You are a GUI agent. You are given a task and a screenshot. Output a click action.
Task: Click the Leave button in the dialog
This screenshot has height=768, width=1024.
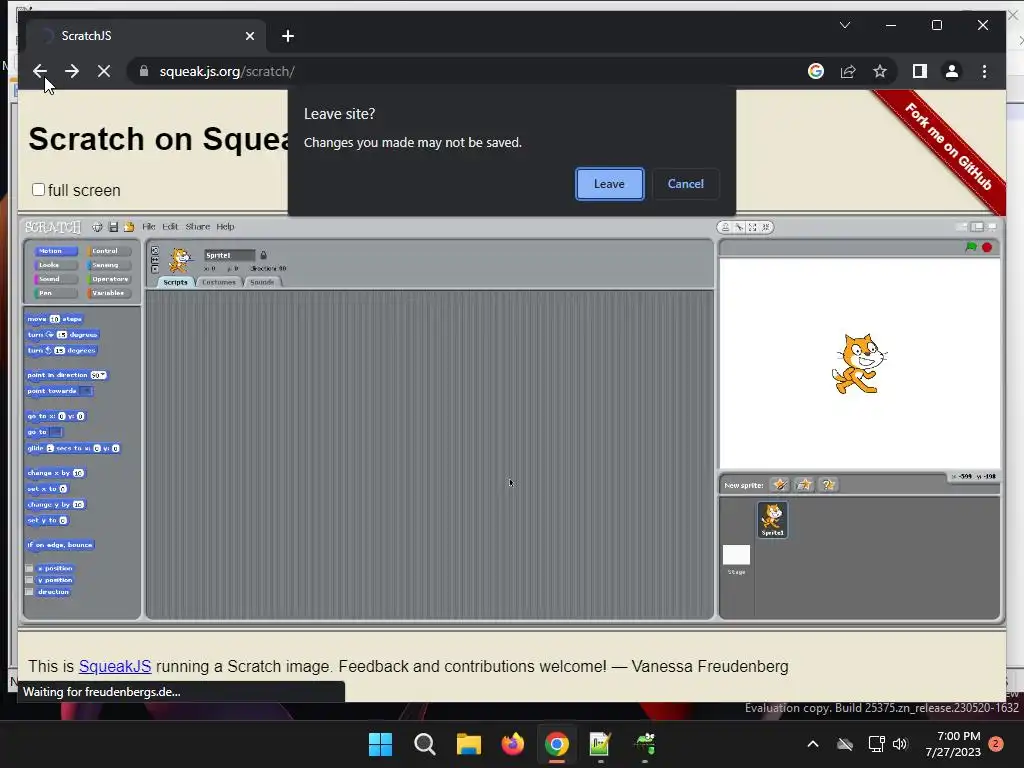(609, 184)
